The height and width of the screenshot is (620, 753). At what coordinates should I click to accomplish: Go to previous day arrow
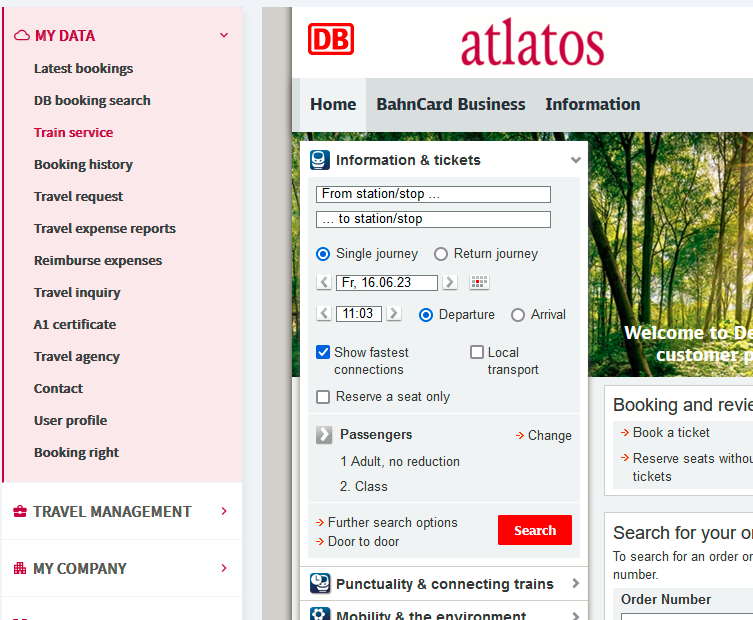[x=324, y=282]
